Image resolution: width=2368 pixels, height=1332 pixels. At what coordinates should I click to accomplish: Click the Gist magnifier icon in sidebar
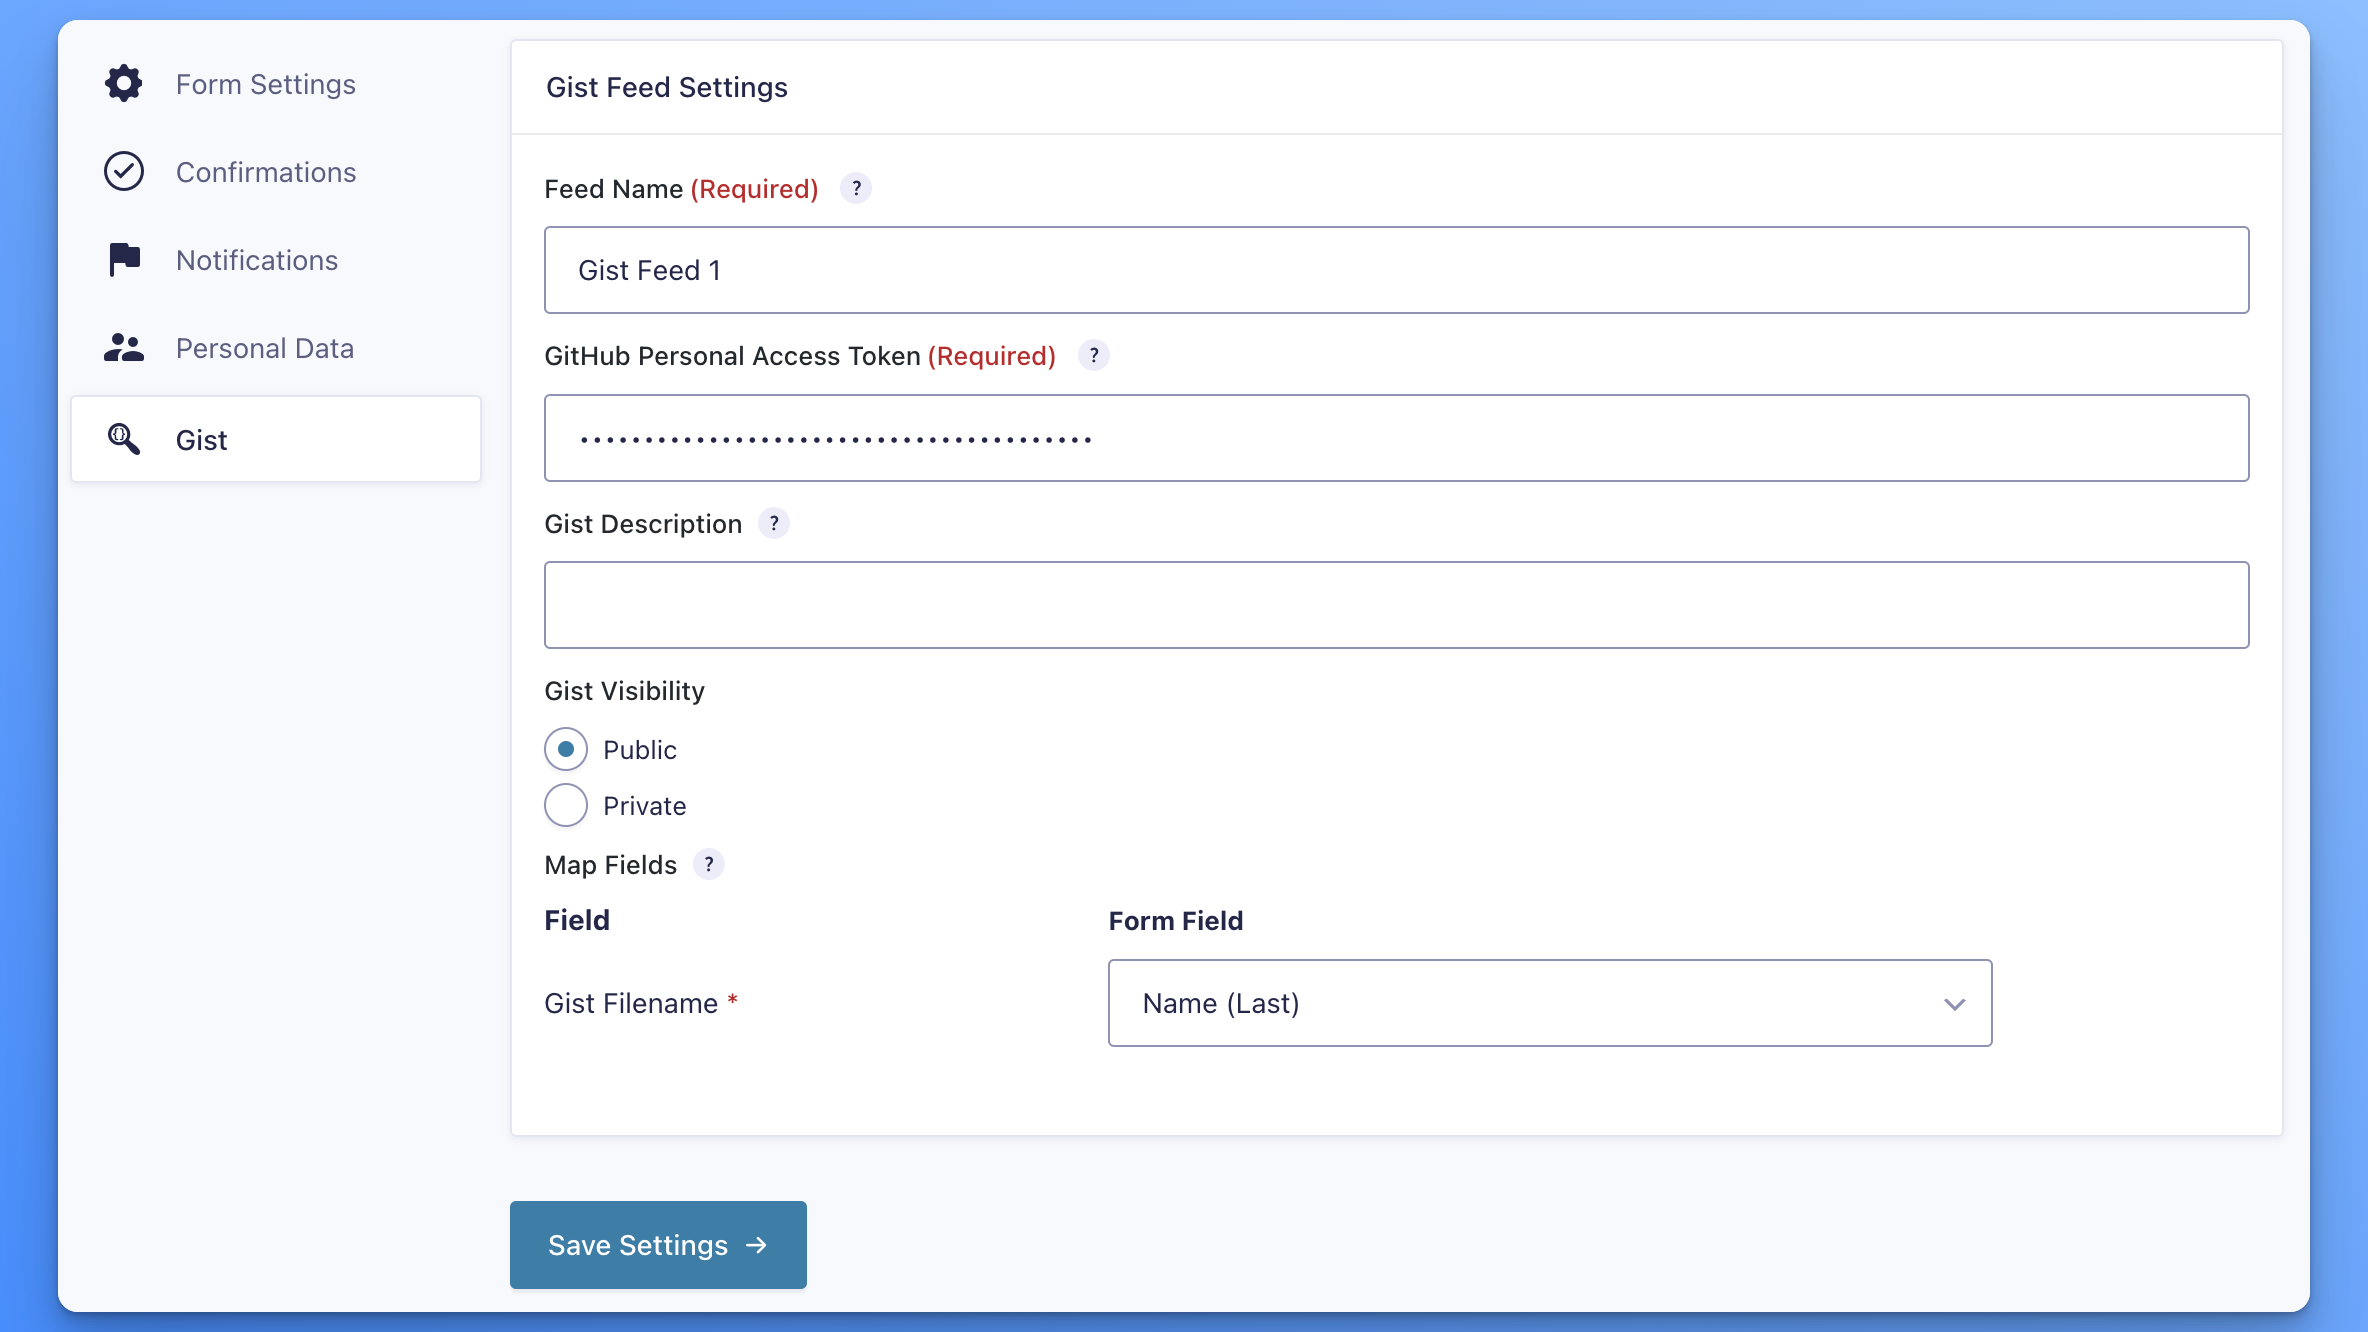pyautogui.click(x=124, y=439)
